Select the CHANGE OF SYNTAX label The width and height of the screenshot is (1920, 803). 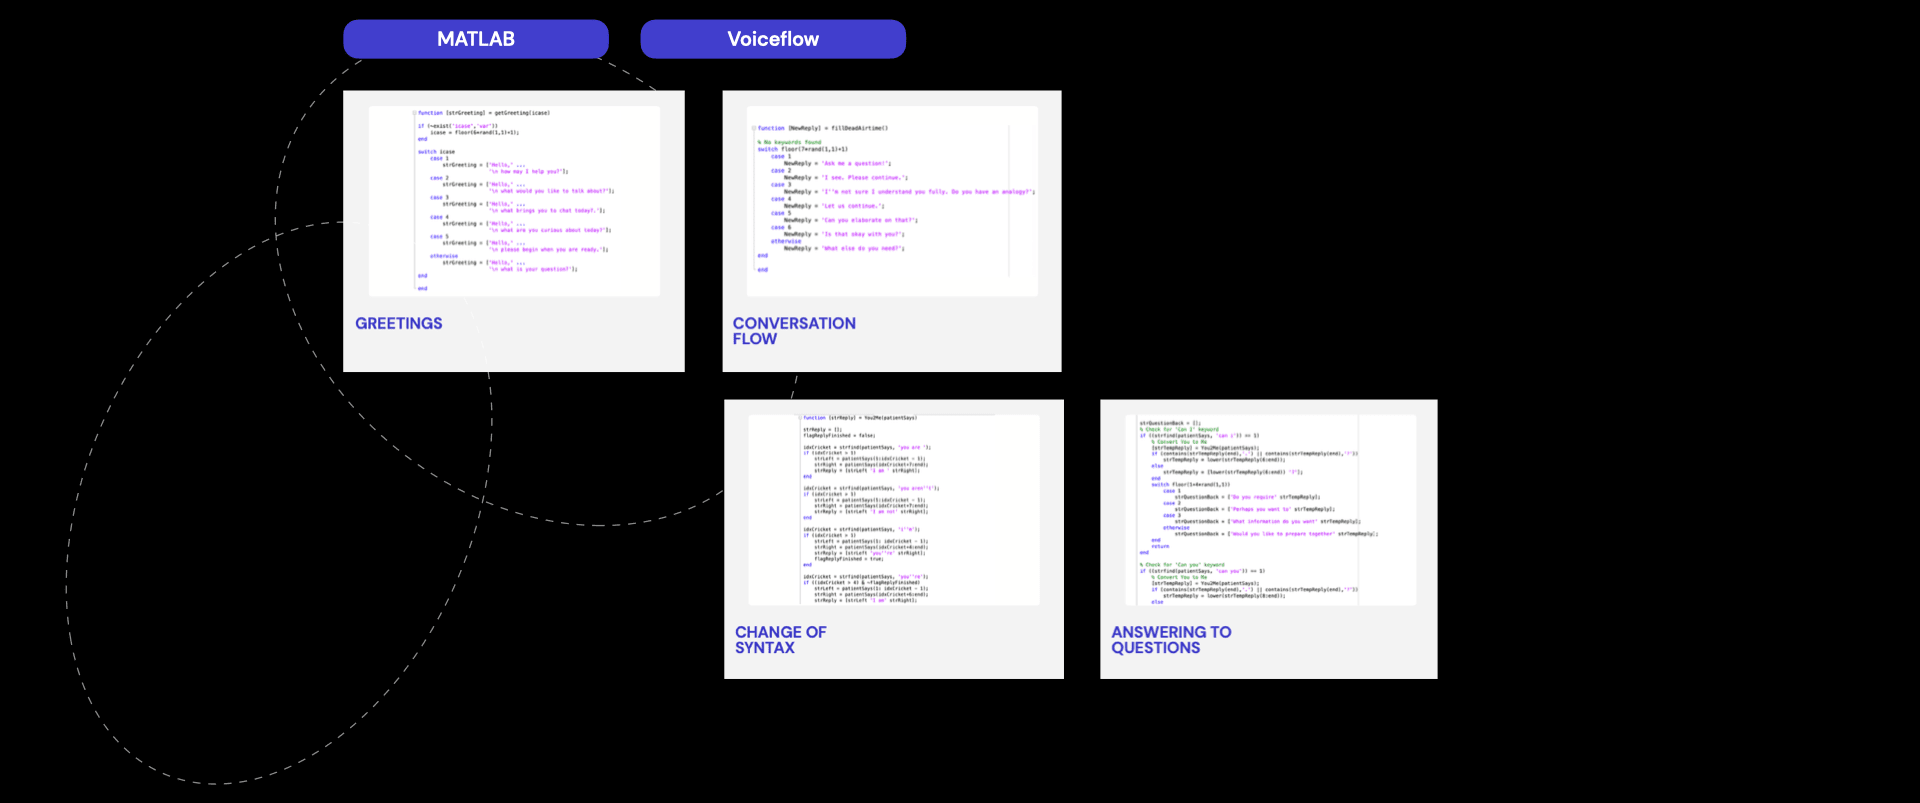tap(781, 640)
